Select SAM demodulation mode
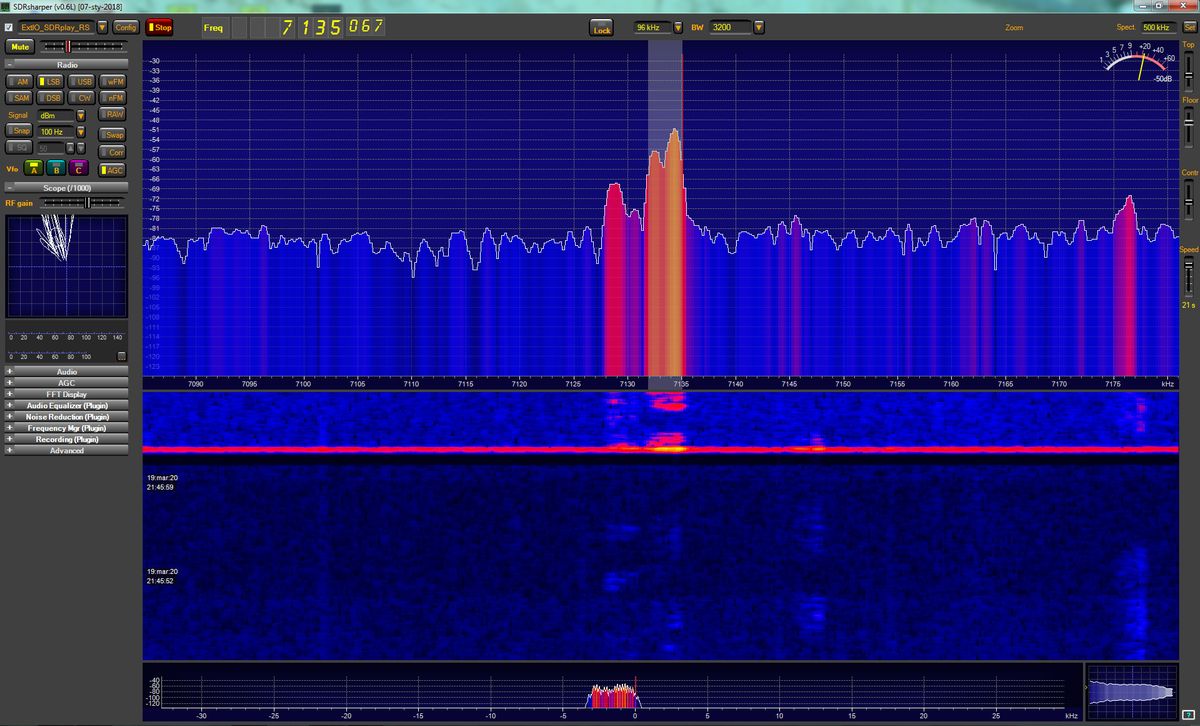 20,97
